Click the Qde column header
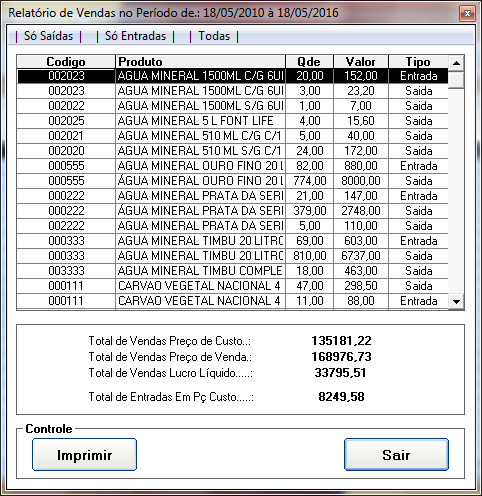The image size is (482, 496). click(x=309, y=62)
